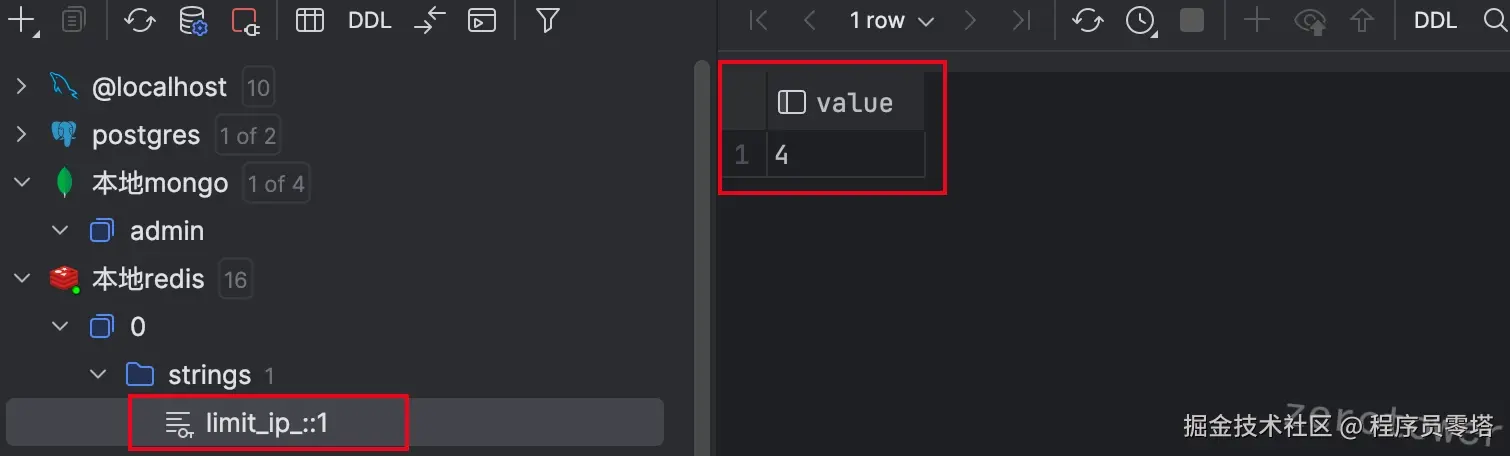Click the value column header
The width and height of the screenshot is (1510, 456).
coord(853,103)
